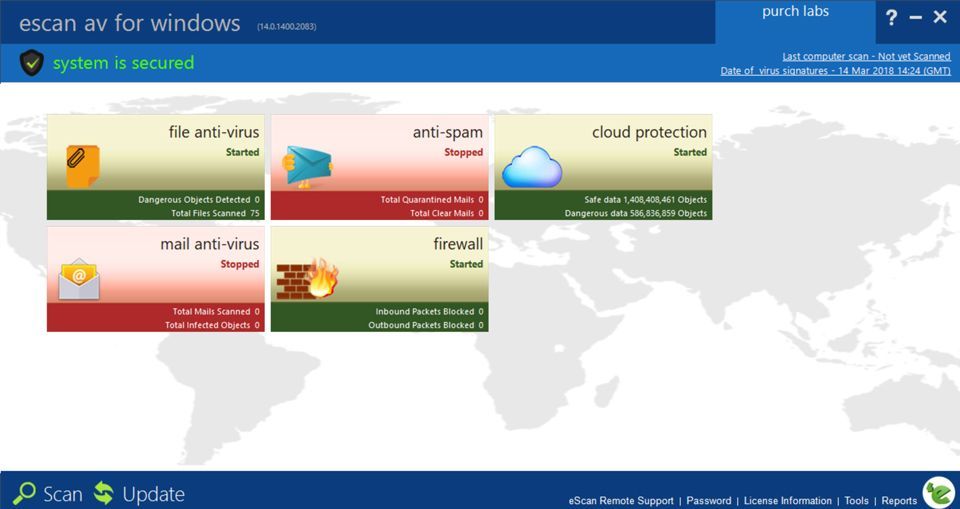Image resolution: width=960 pixels, height=509 pixels.
Task: Click the green shield status icon
Action: [x=32, y=62]
